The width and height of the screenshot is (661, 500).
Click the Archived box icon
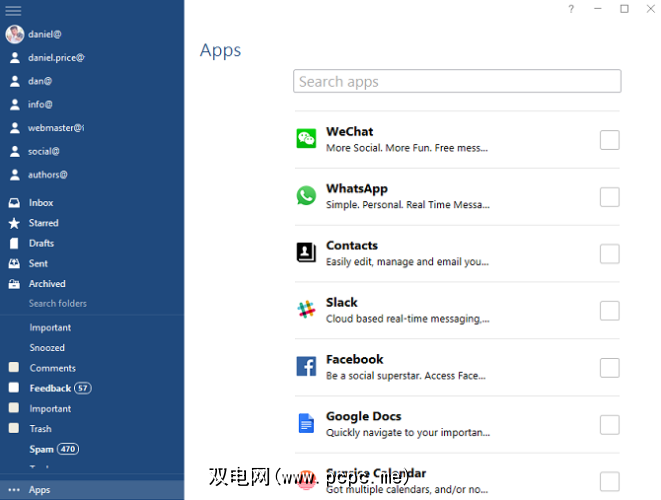click(14, 284)
